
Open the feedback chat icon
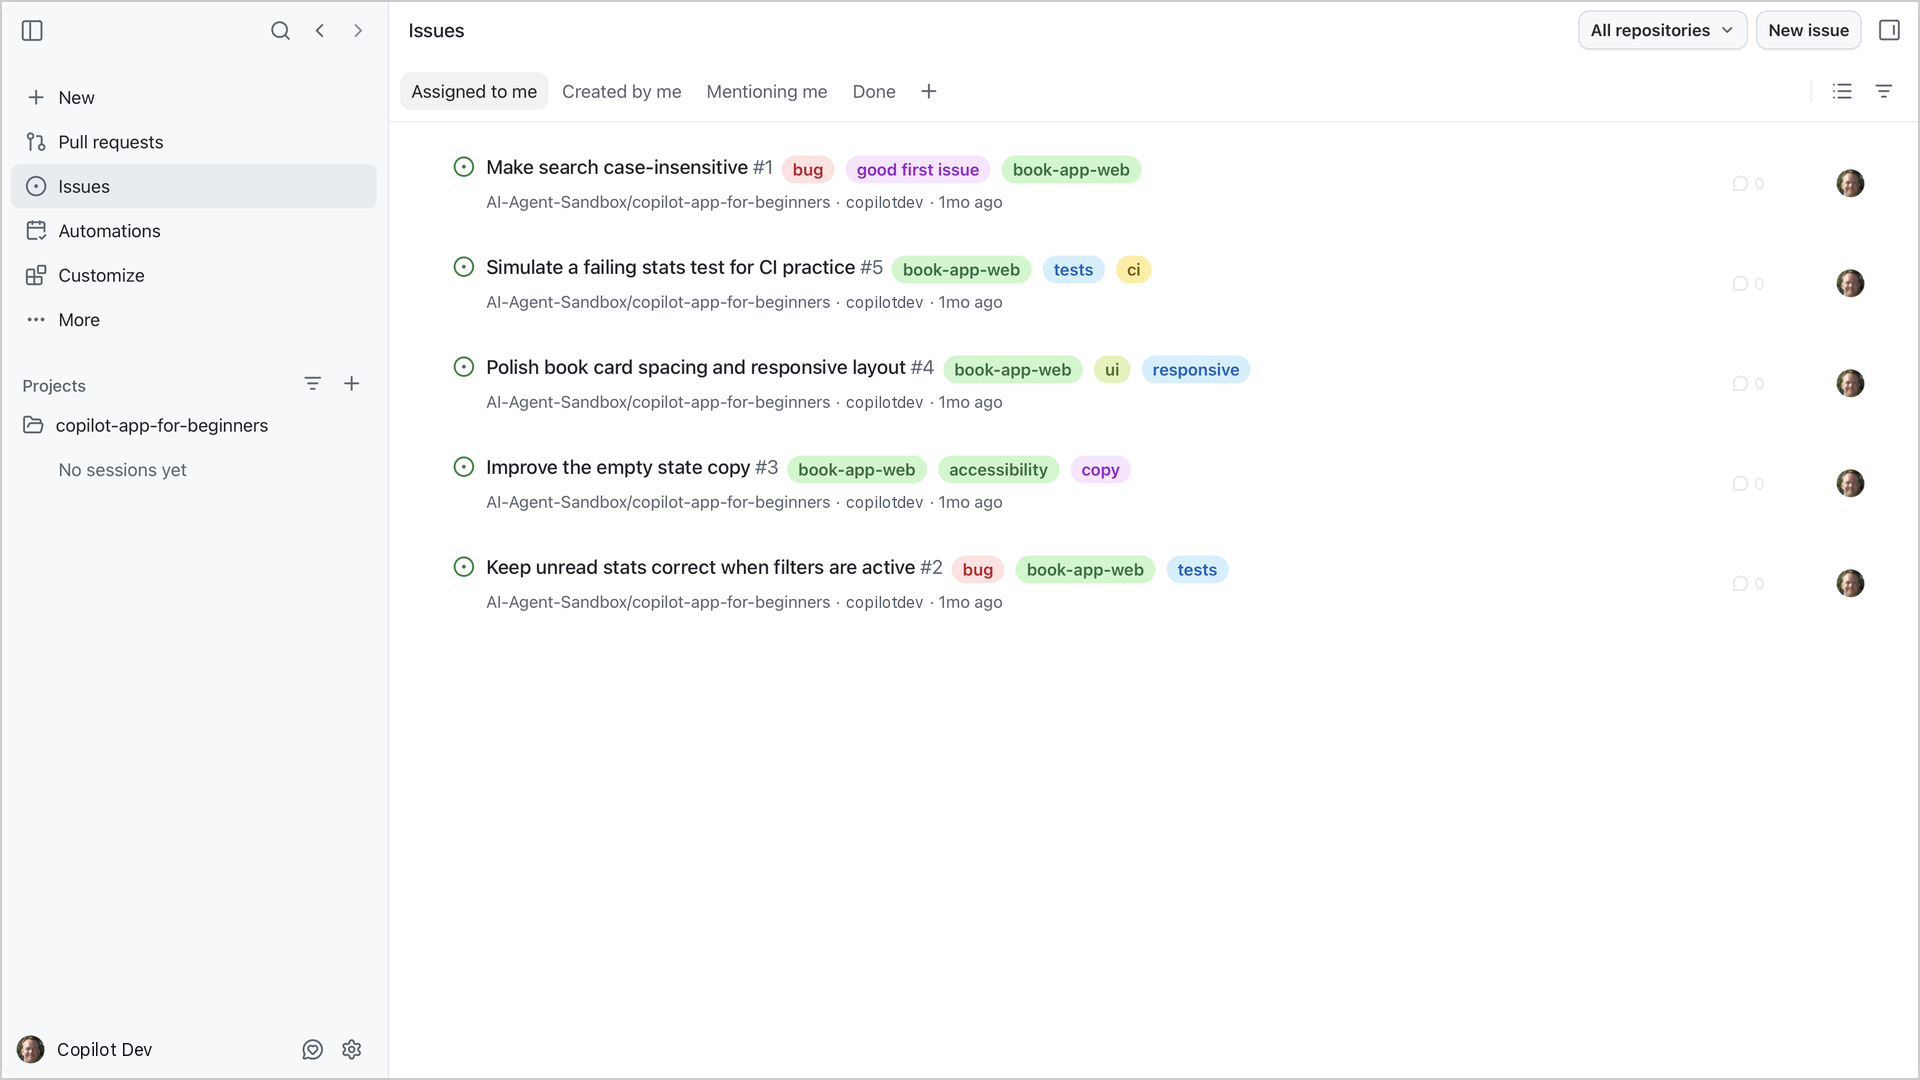click(313, 1050)
